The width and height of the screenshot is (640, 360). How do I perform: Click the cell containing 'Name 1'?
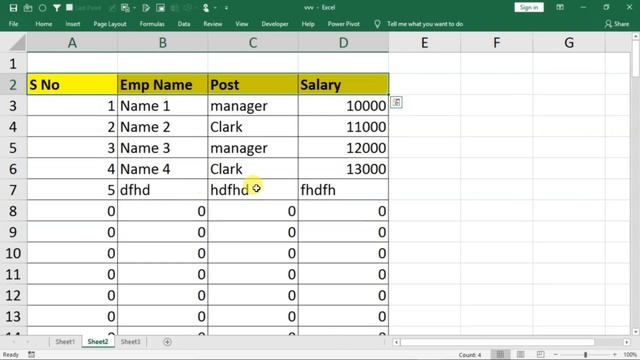[x=162, y=106]
